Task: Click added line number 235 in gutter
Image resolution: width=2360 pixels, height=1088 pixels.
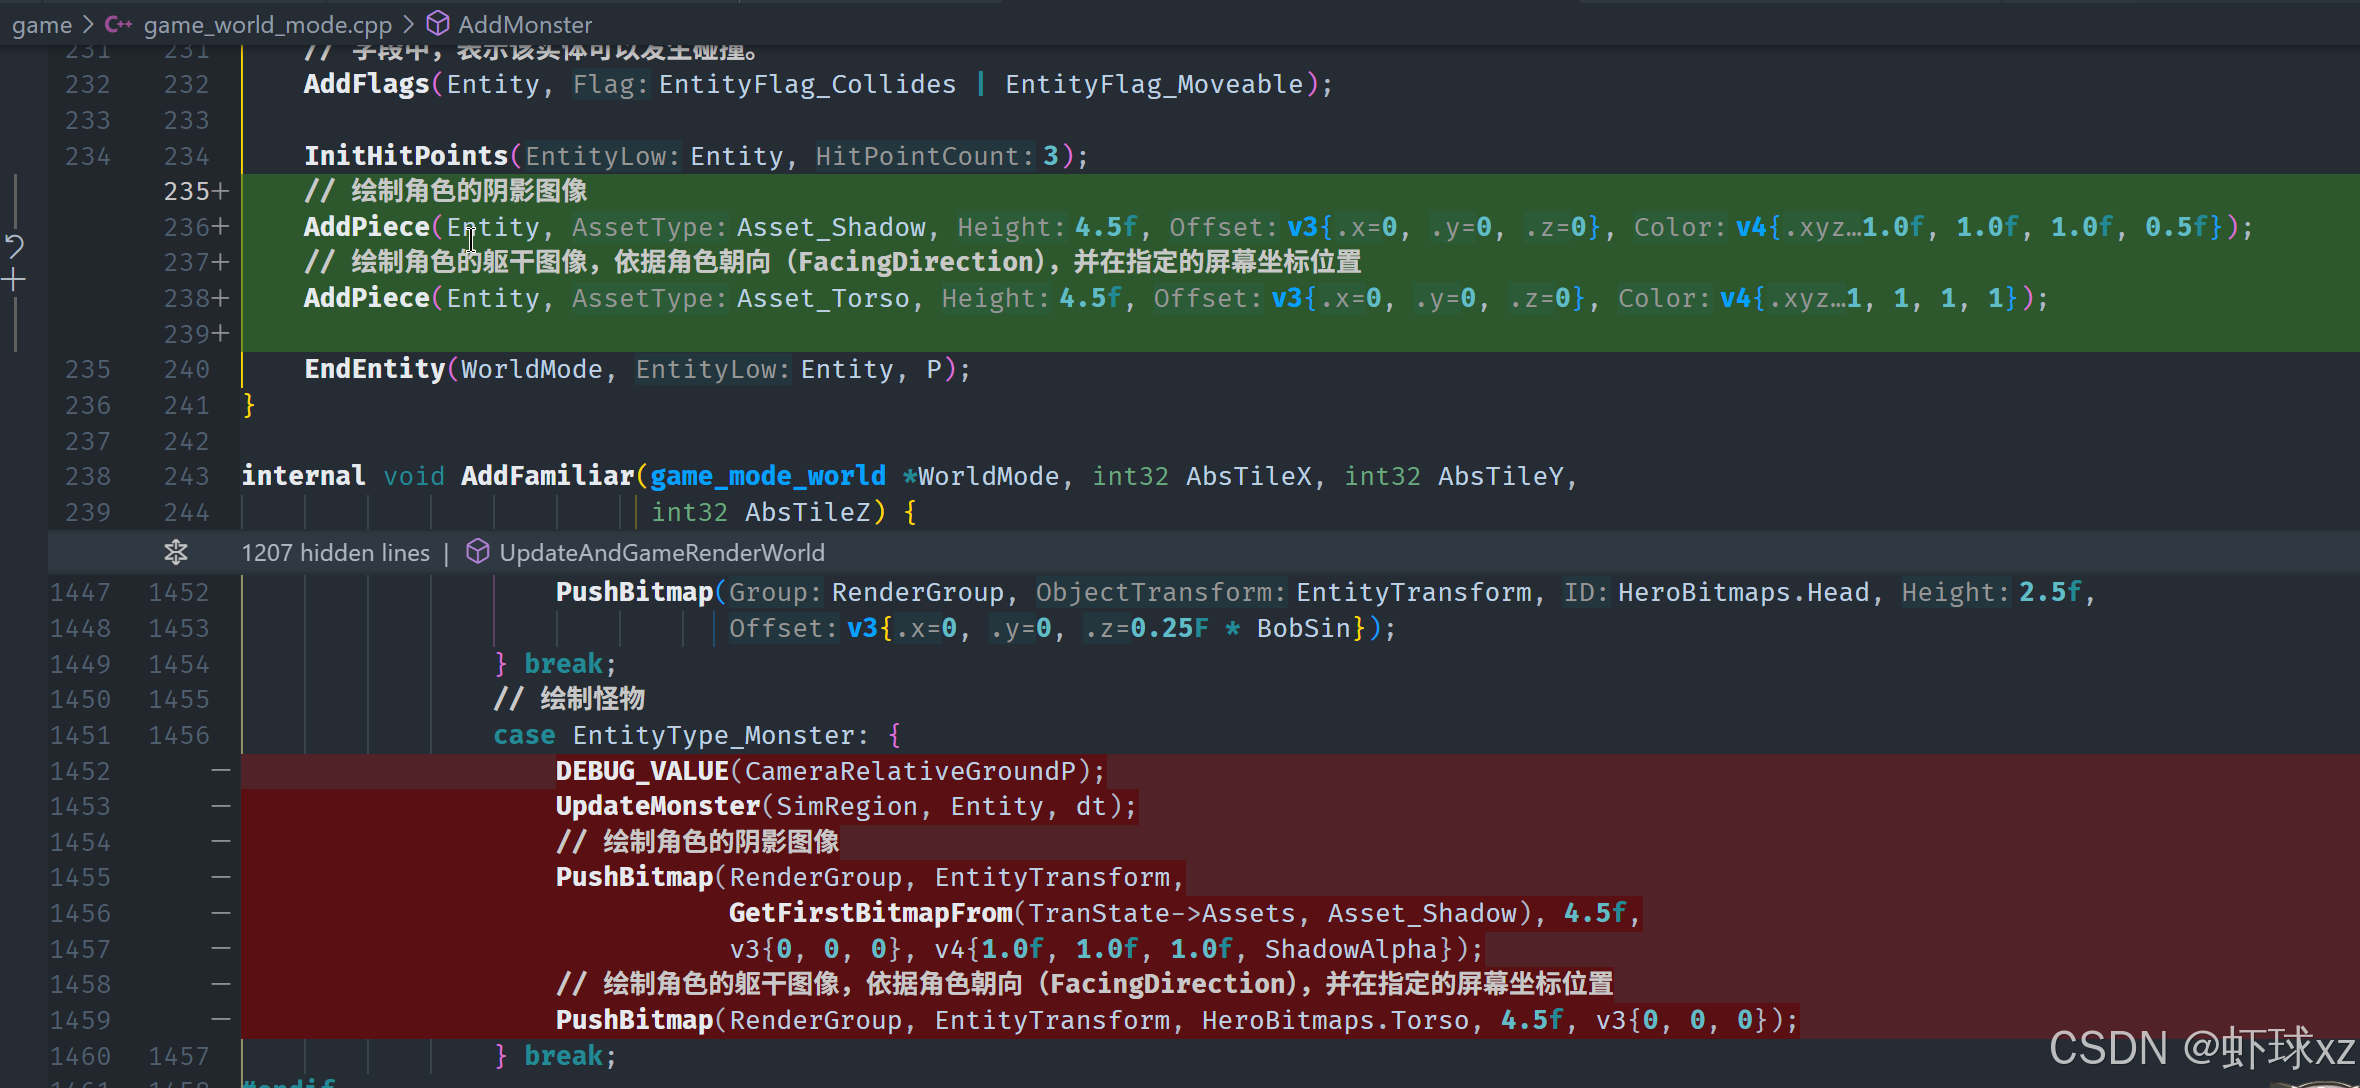Action: (x=187, y=191)
